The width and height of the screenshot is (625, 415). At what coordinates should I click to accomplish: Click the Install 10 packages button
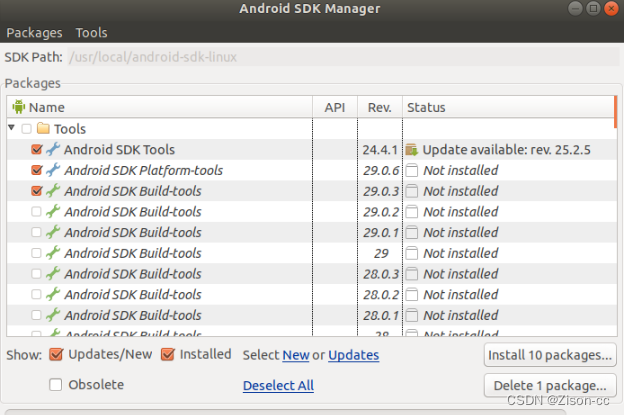pyautogui.click(x=550, y=355)
